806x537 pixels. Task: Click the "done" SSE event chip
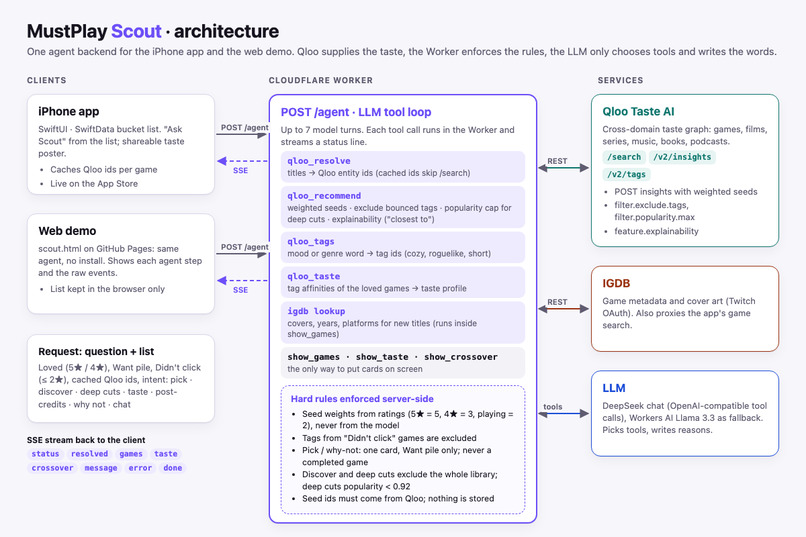(172, 468)
